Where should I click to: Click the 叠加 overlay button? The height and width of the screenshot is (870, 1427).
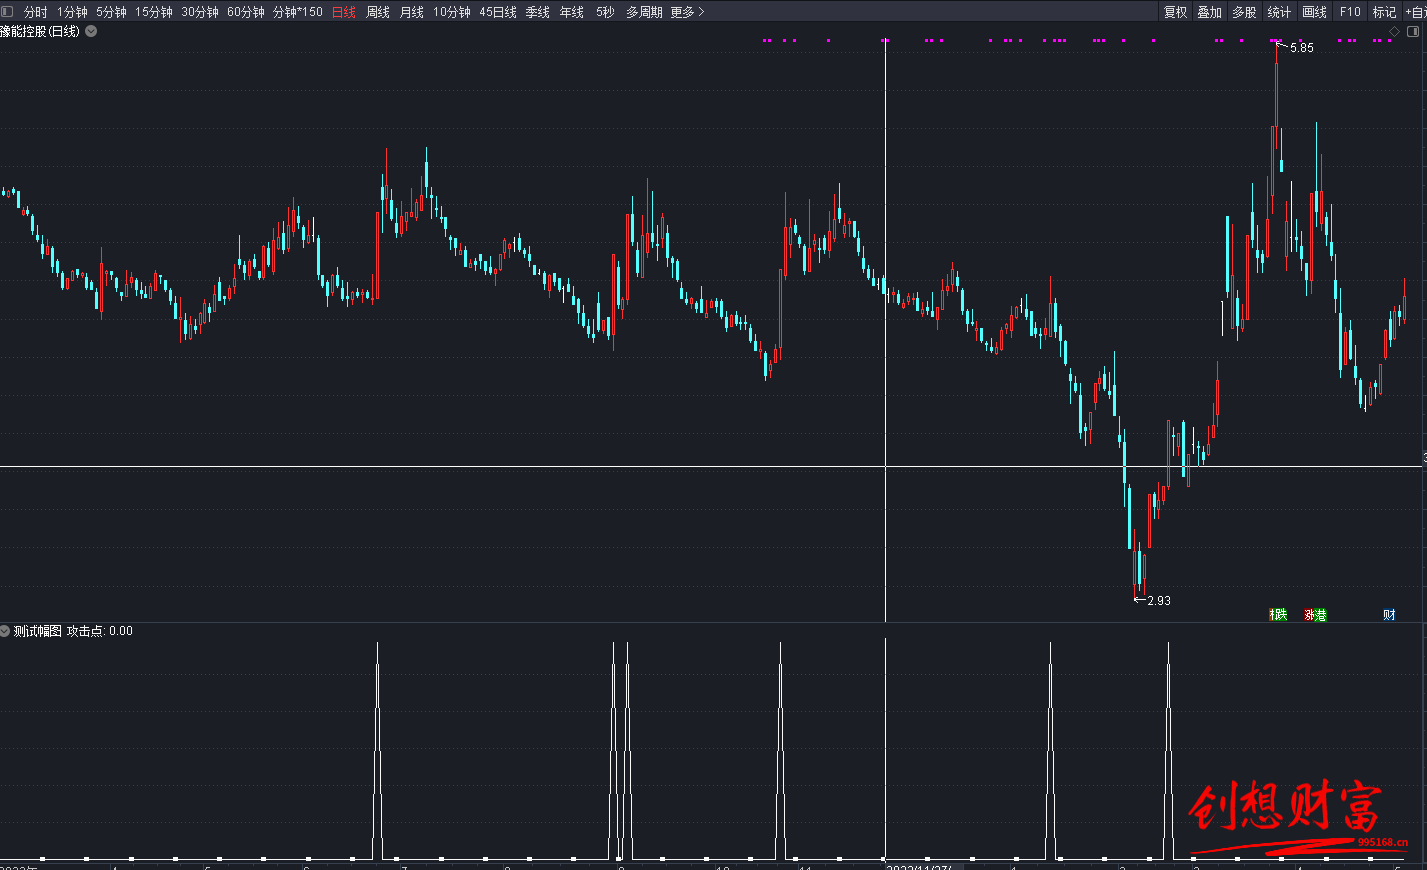(x=1210, y=12)
